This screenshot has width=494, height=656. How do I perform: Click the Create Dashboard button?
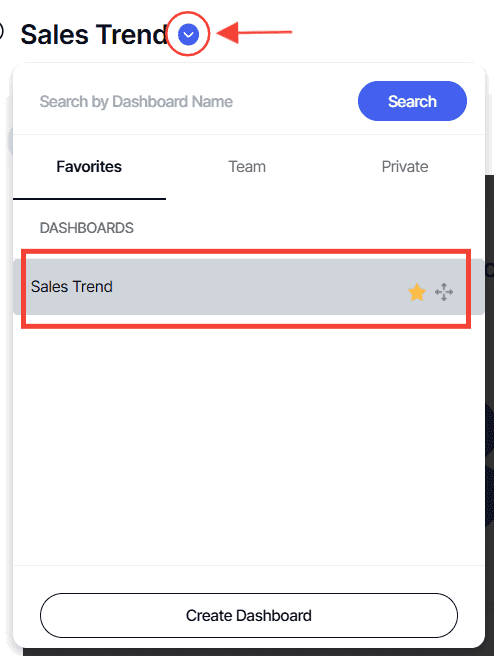pyautogui.click(x=248, y=615)
